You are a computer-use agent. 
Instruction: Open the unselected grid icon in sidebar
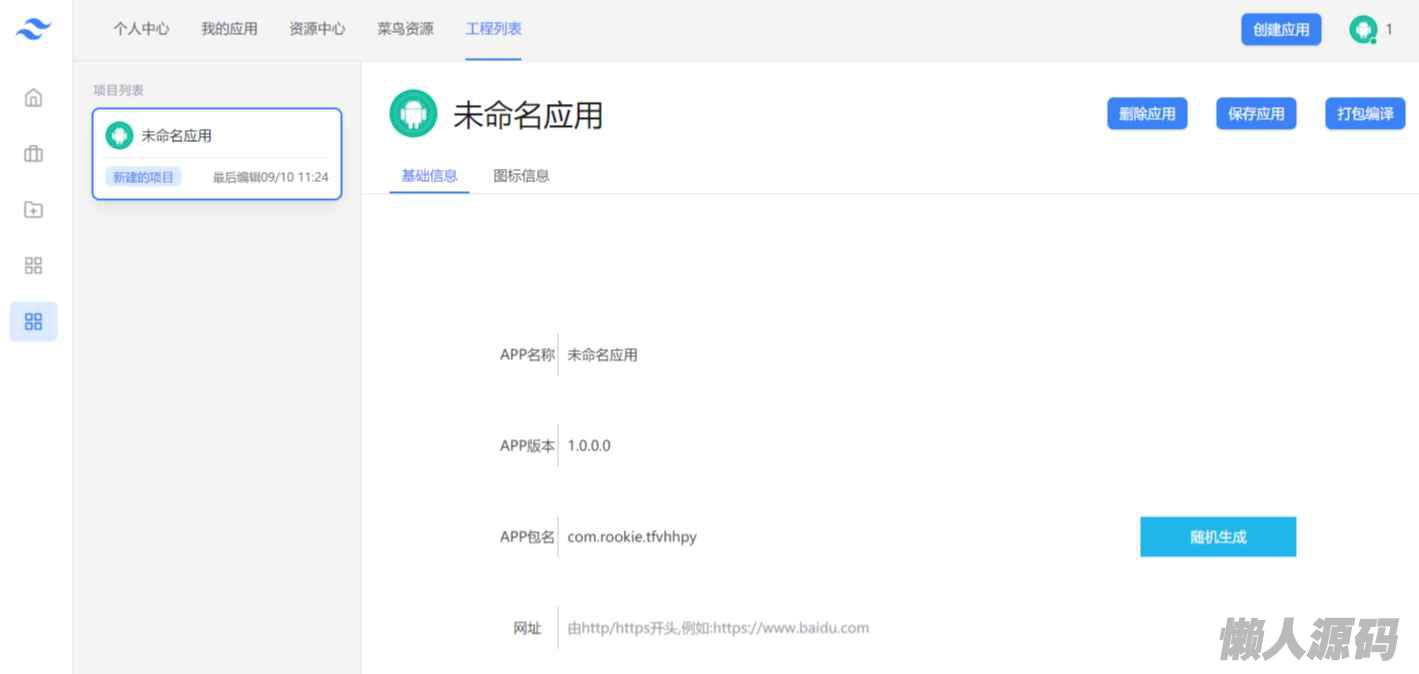[34, 266]
